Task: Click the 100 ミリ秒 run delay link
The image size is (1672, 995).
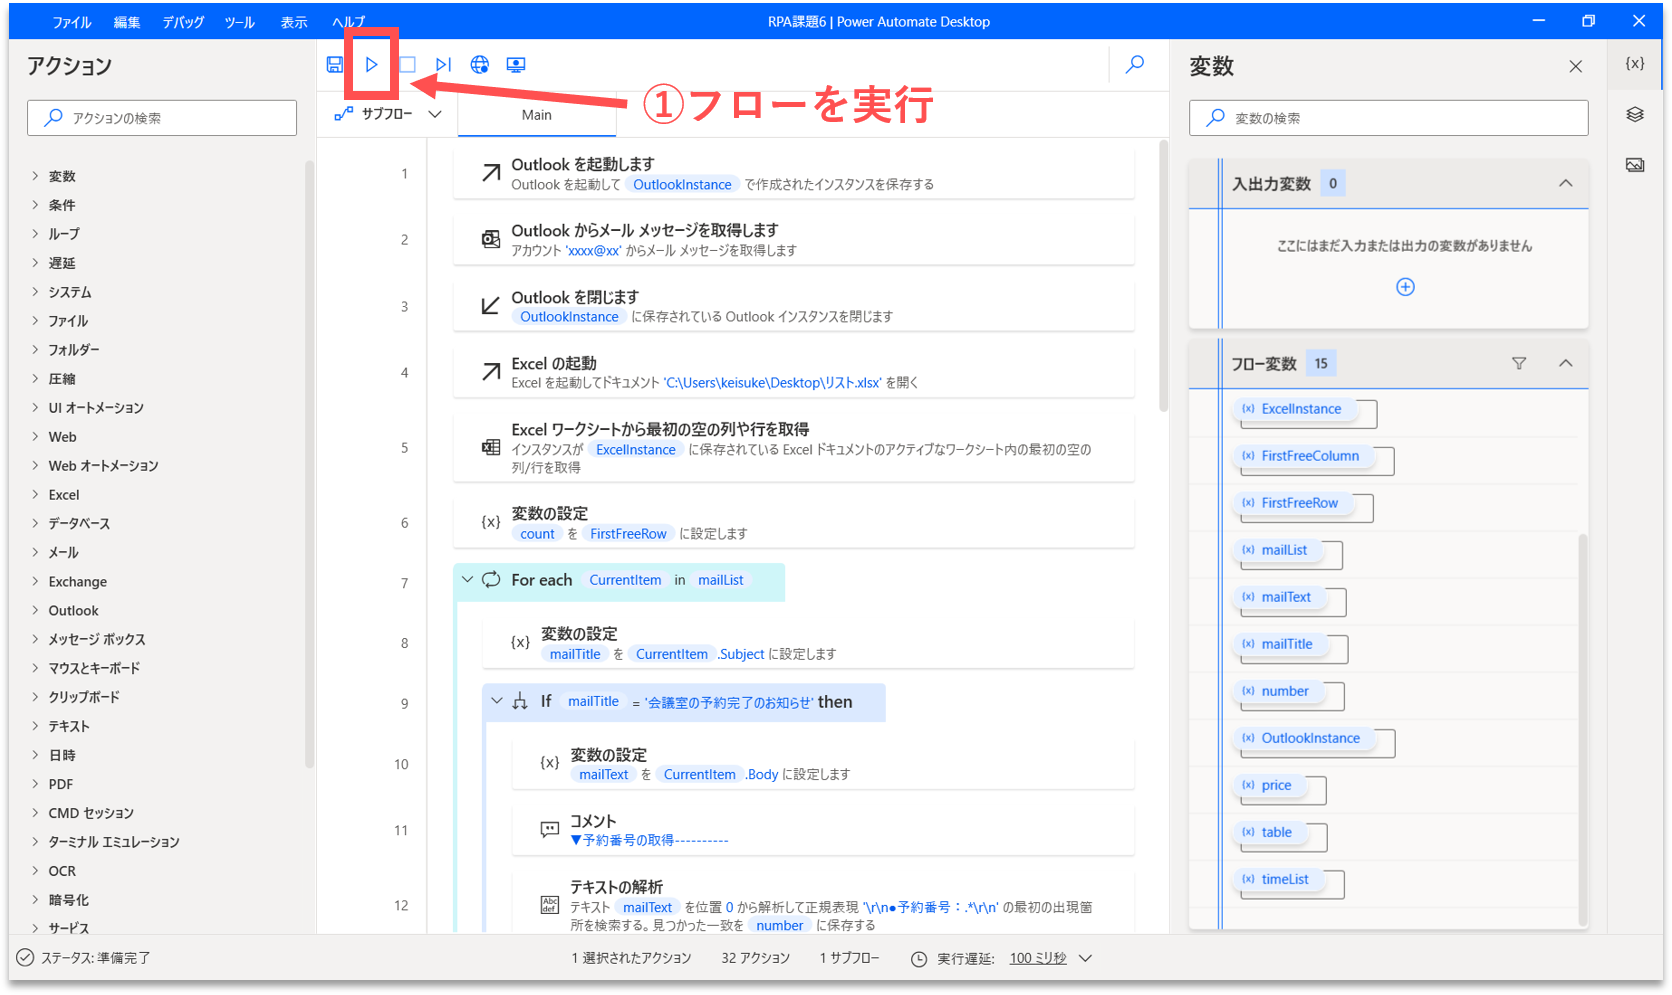Action: [x=1037, y=958]
